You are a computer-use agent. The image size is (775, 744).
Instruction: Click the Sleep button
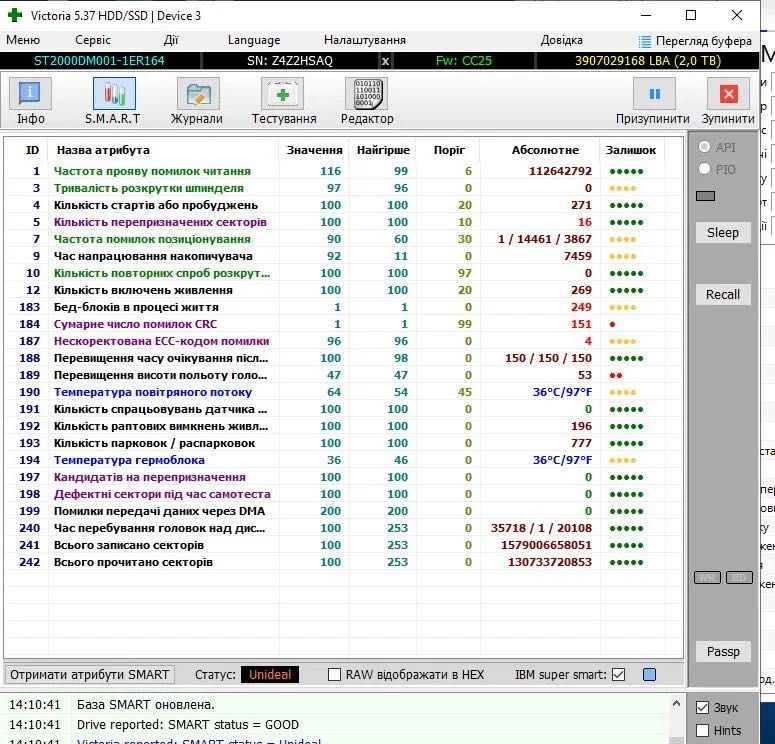coord(723,232)
